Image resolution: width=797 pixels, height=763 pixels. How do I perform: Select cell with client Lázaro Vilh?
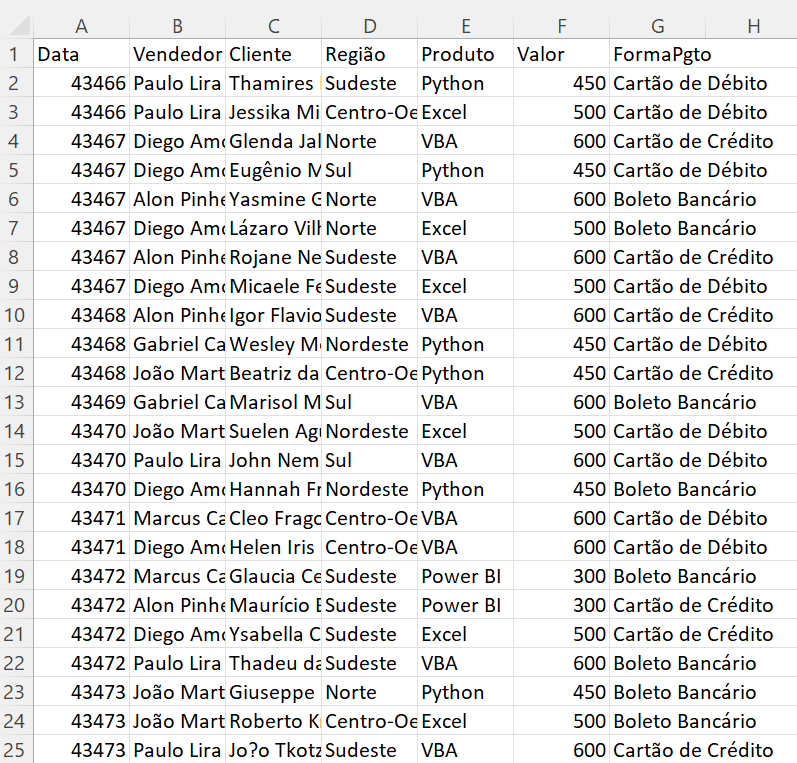tap(273, 228)
